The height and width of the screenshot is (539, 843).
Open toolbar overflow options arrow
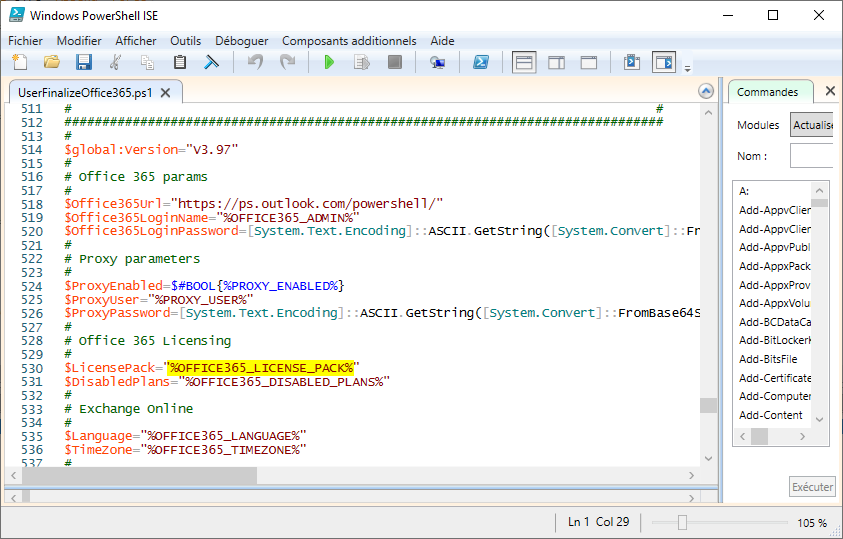[x=687, y=68]
